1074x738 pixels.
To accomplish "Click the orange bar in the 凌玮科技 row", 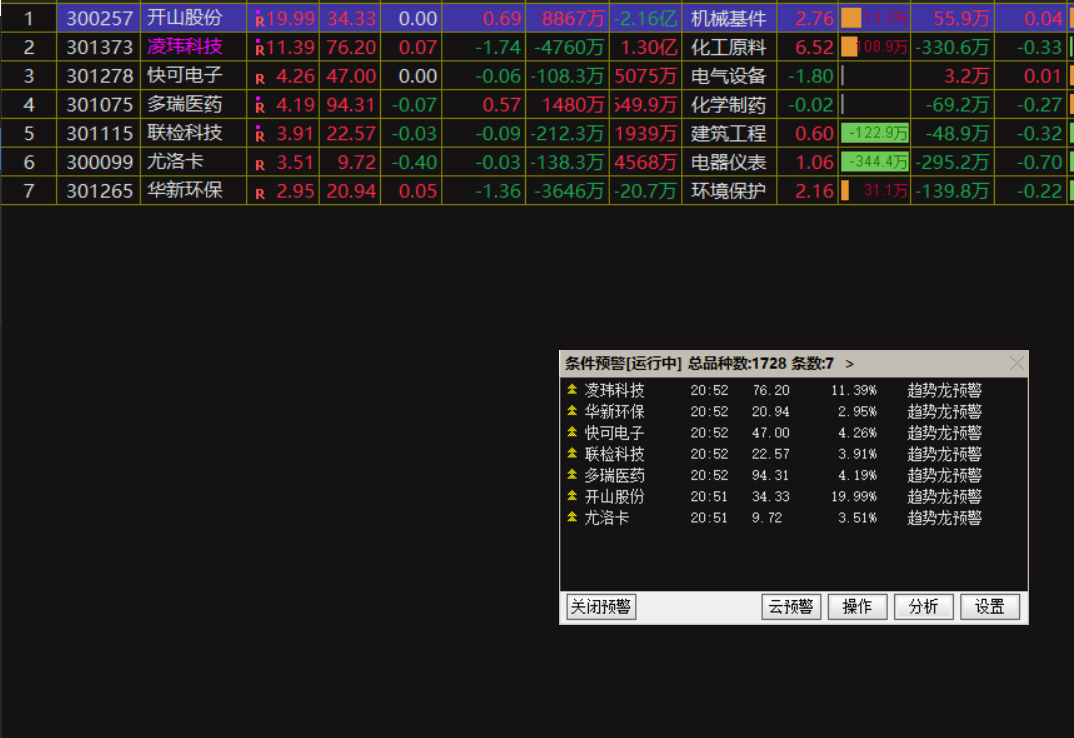I will [849, 47].
